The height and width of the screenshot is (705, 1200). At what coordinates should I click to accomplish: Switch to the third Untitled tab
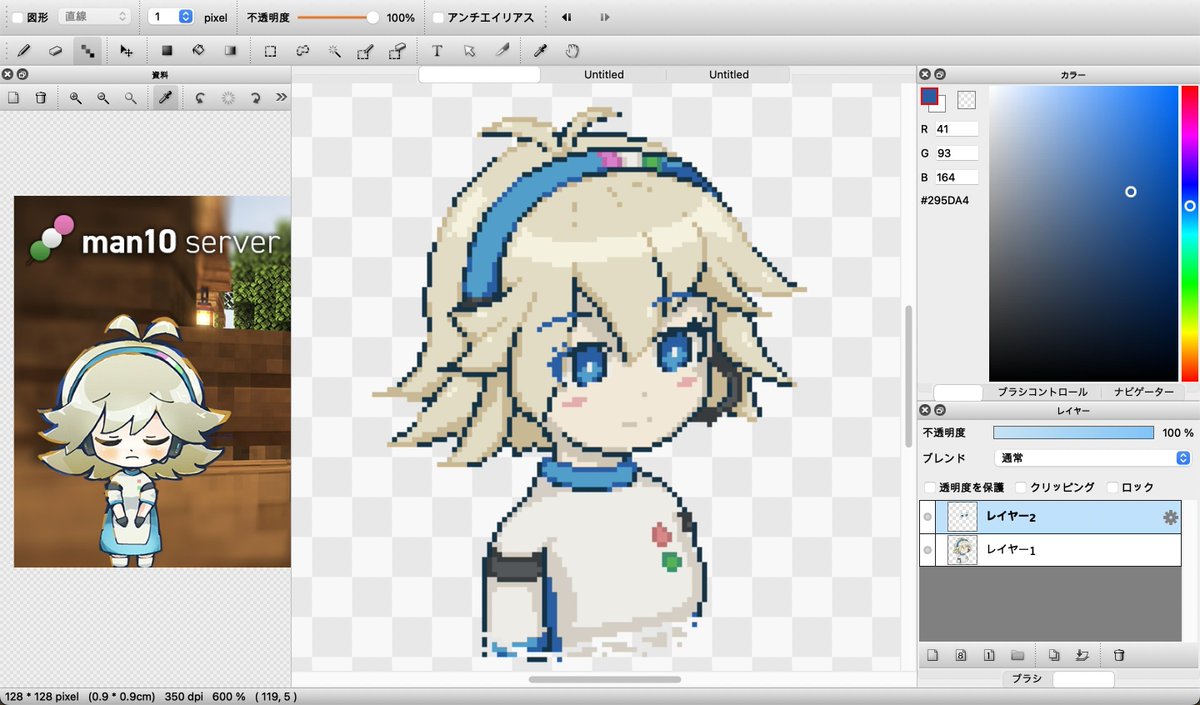point(729,74)
